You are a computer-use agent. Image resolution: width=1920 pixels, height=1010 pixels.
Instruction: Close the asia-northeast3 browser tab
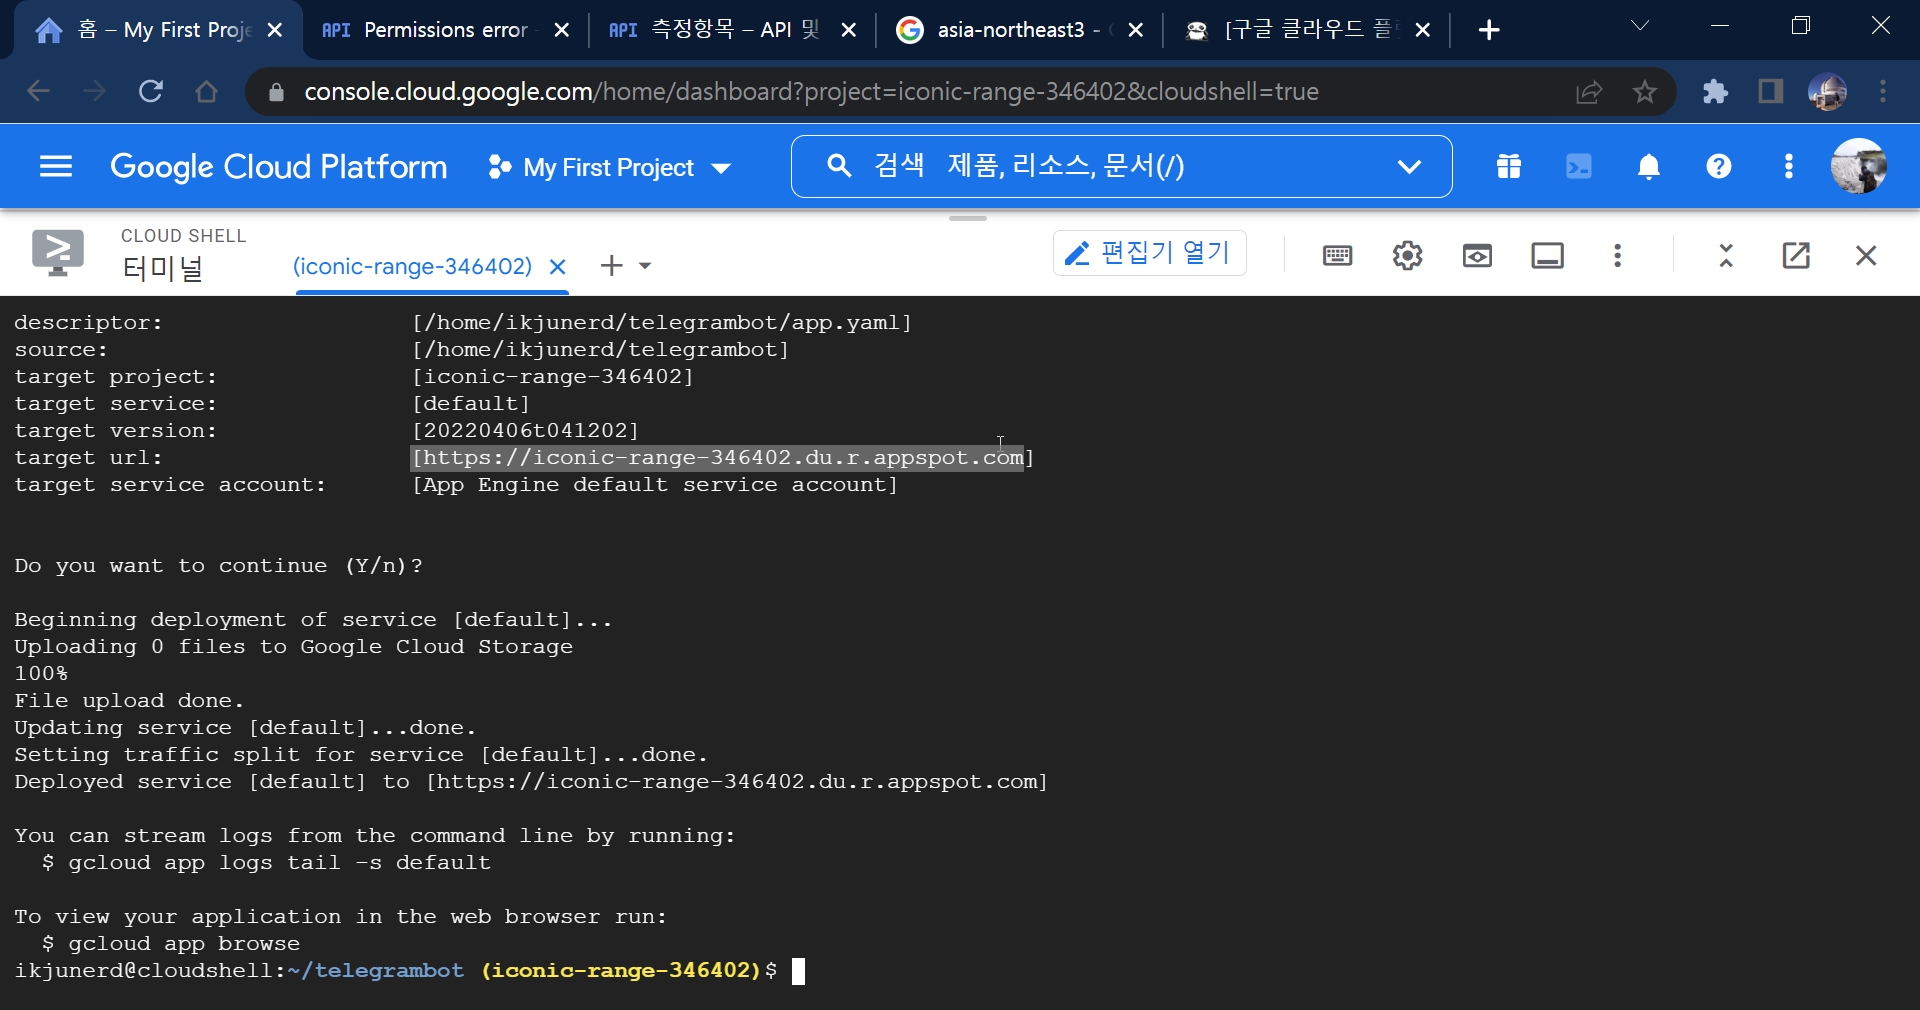(1136, 30)
